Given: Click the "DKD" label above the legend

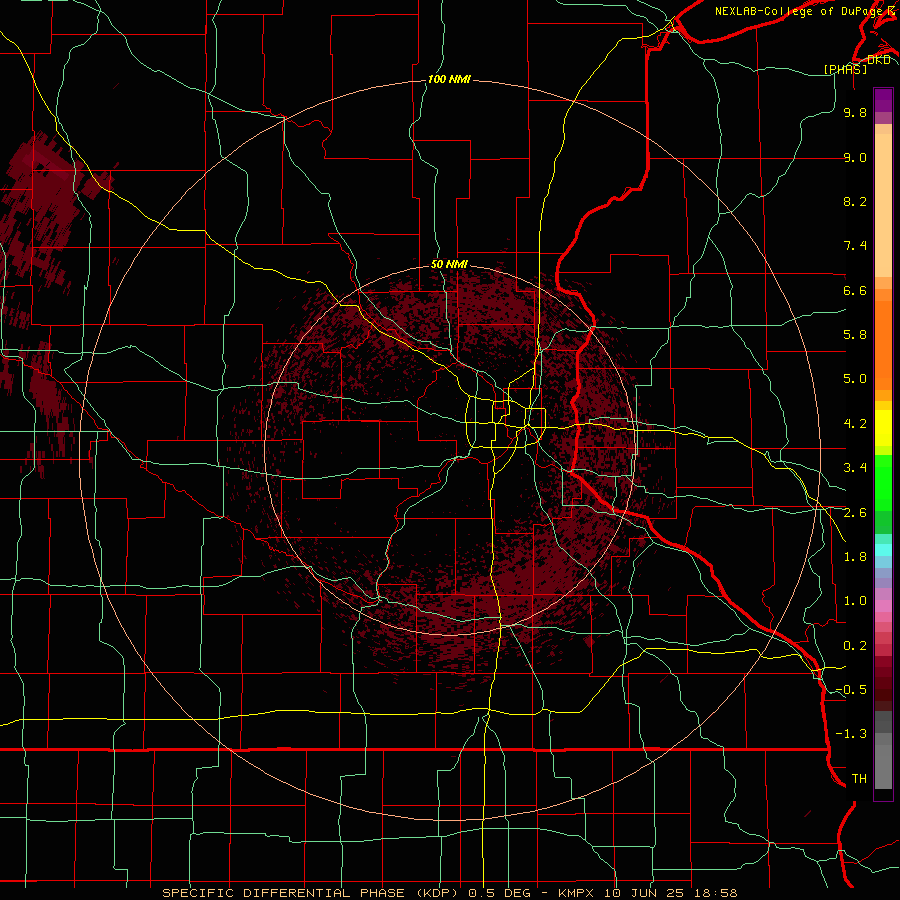Looking at the screenshot, I should (x=879, y=59).
